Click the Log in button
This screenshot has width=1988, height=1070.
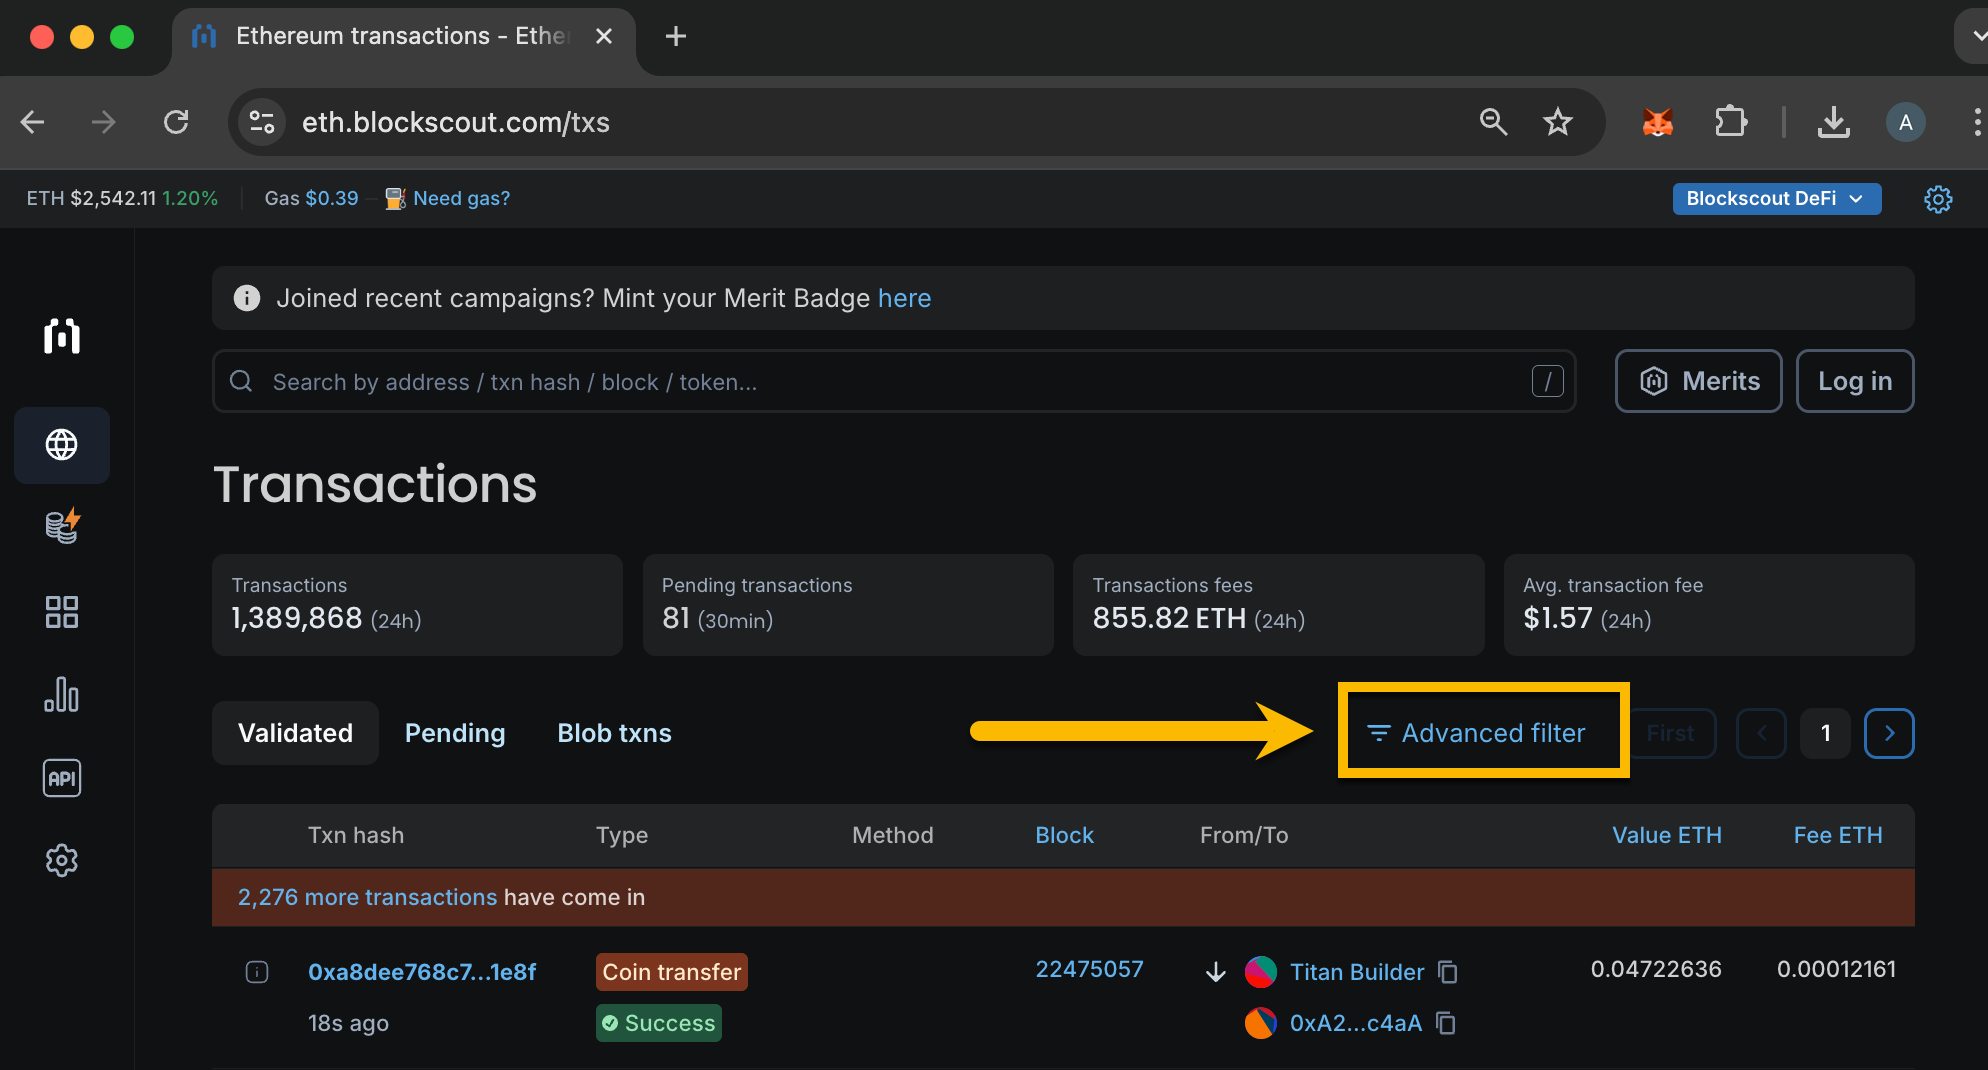[x=1855, y=381]
